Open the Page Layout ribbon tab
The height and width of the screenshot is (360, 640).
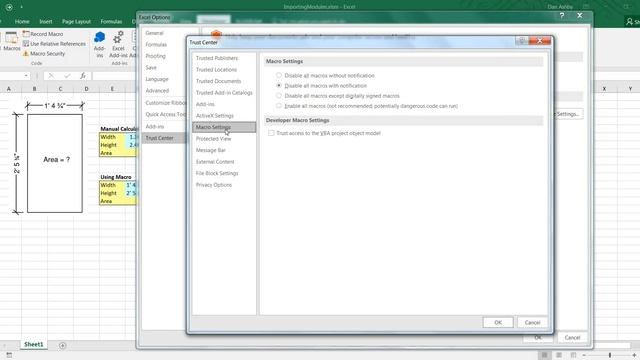tap(76, 21)
